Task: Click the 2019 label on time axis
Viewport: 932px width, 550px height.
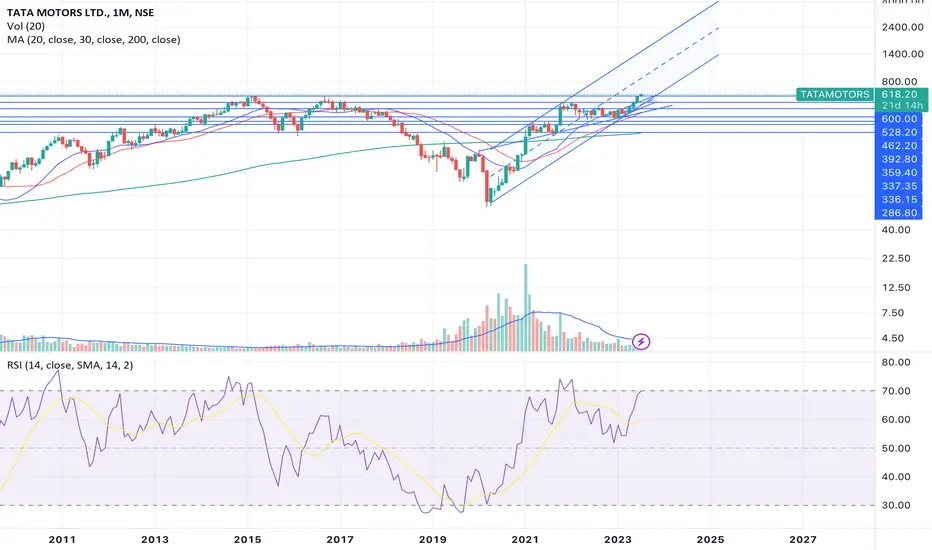Action: 432,540
